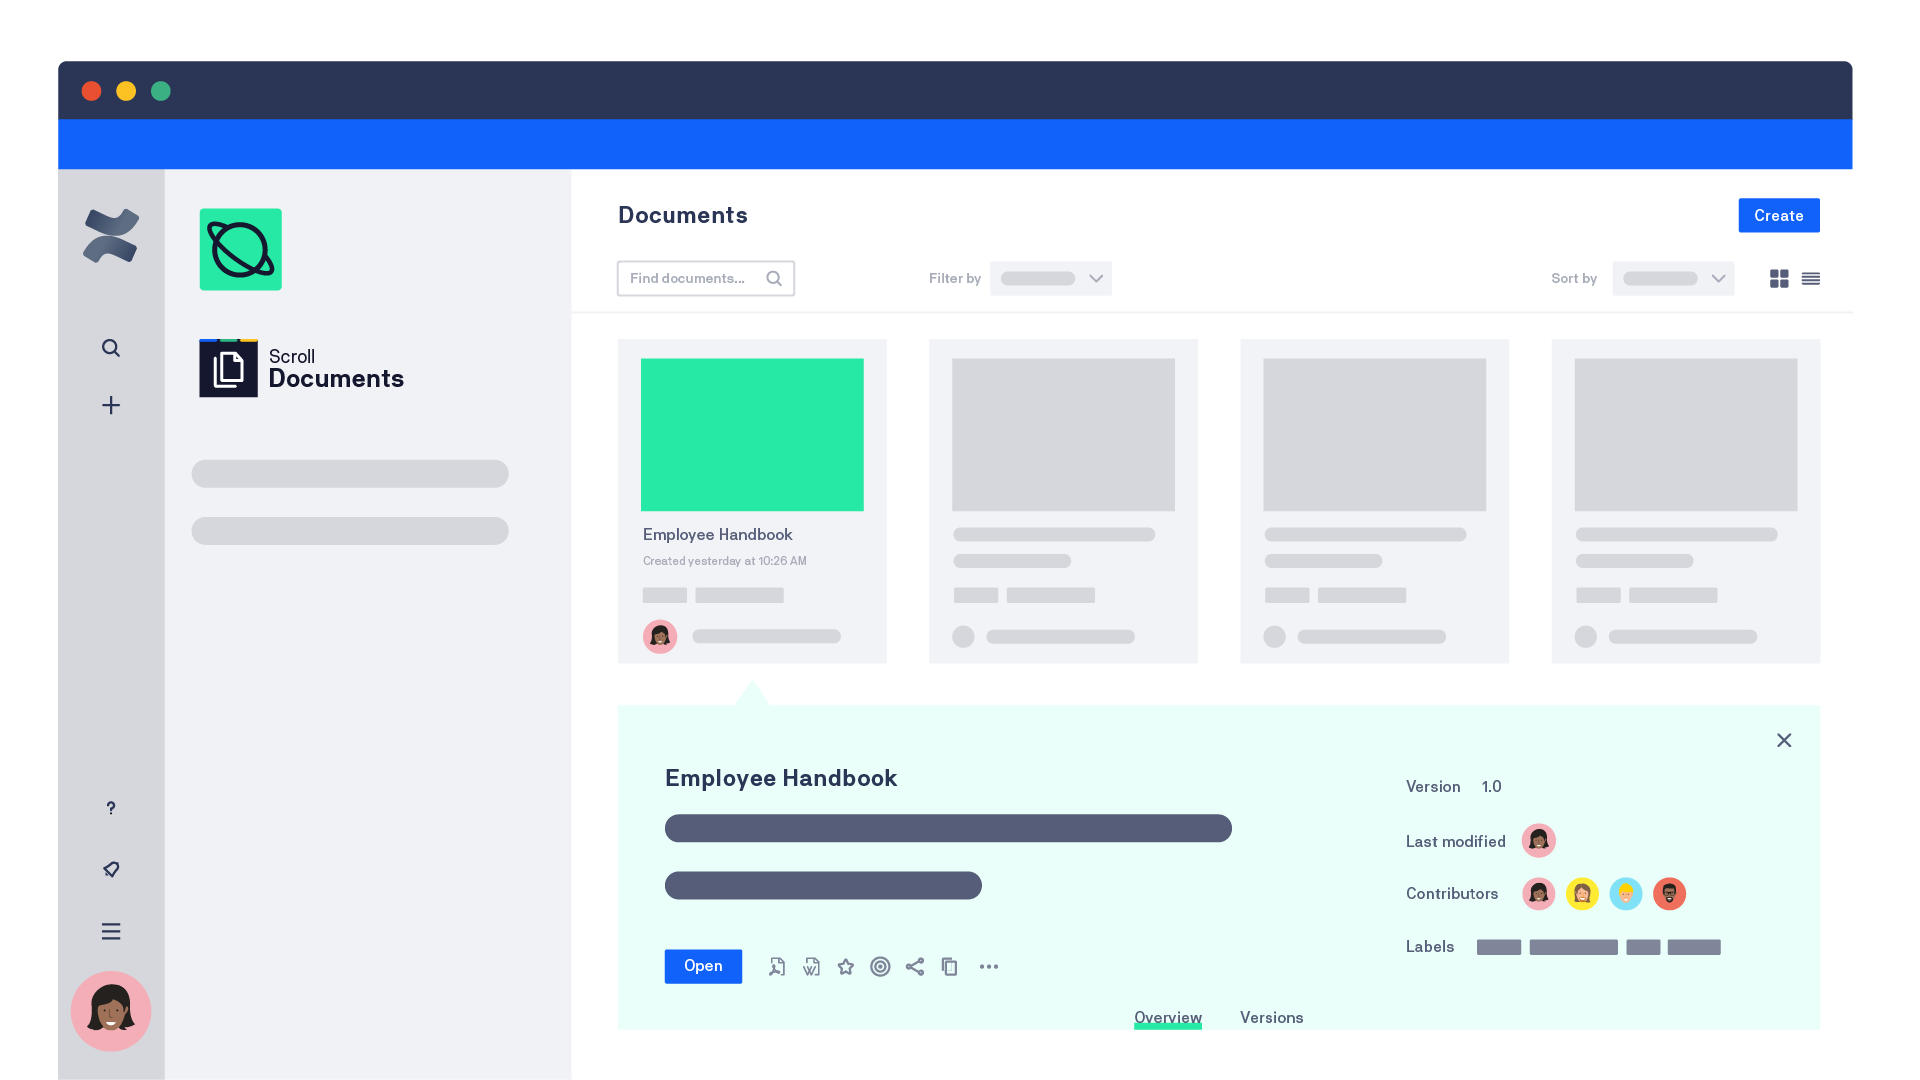Click the target circle icon in the detail toolbar

click(x=880, y=967)
